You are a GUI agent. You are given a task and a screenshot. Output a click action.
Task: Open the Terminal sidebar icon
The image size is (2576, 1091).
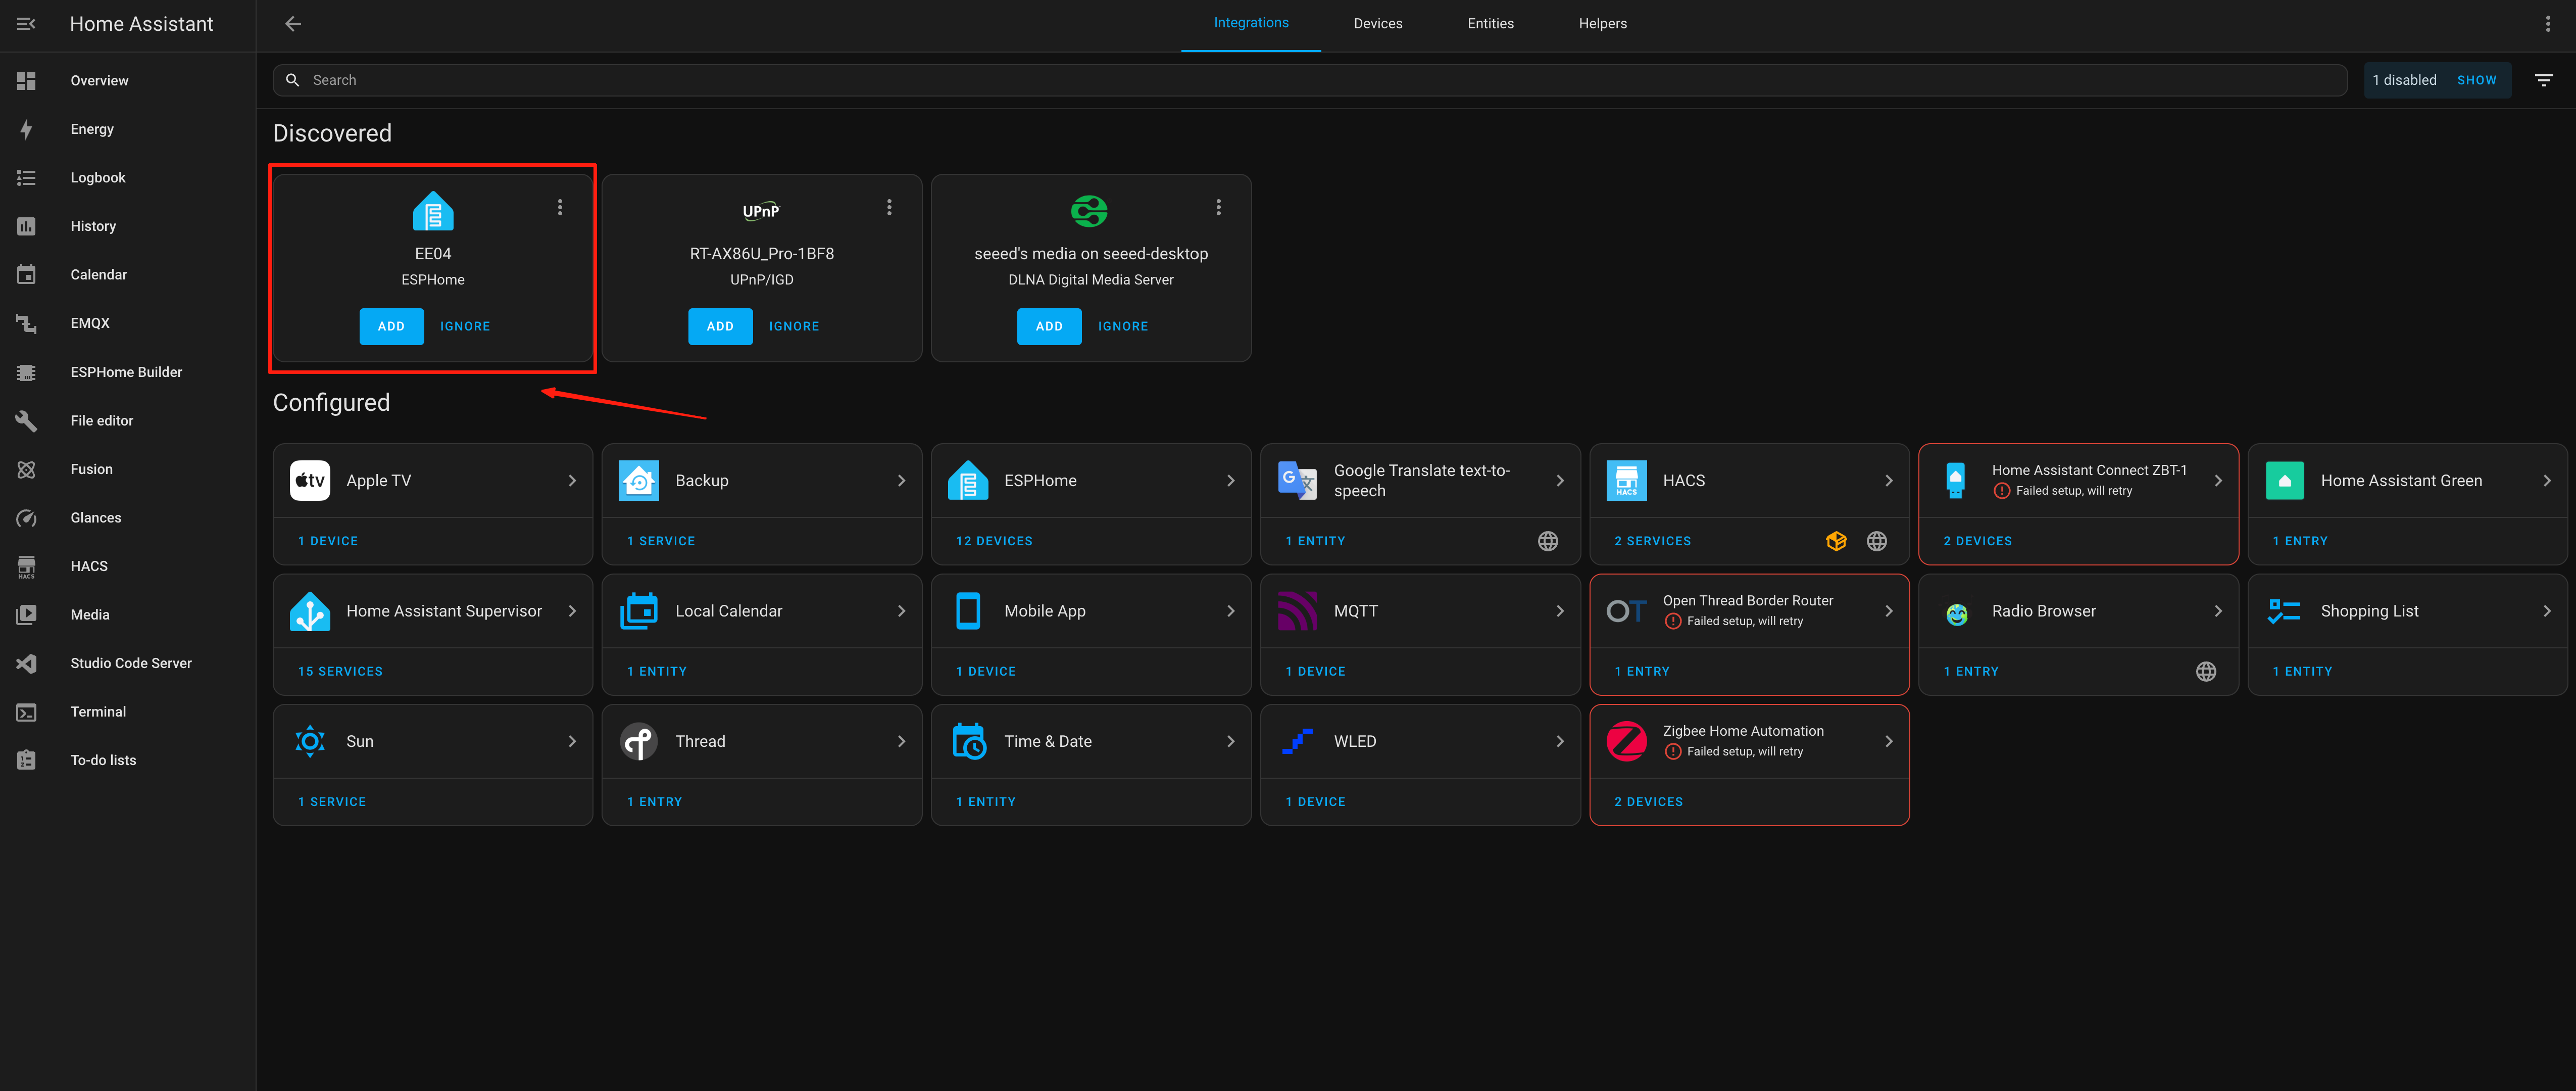(x=26, y=712)
